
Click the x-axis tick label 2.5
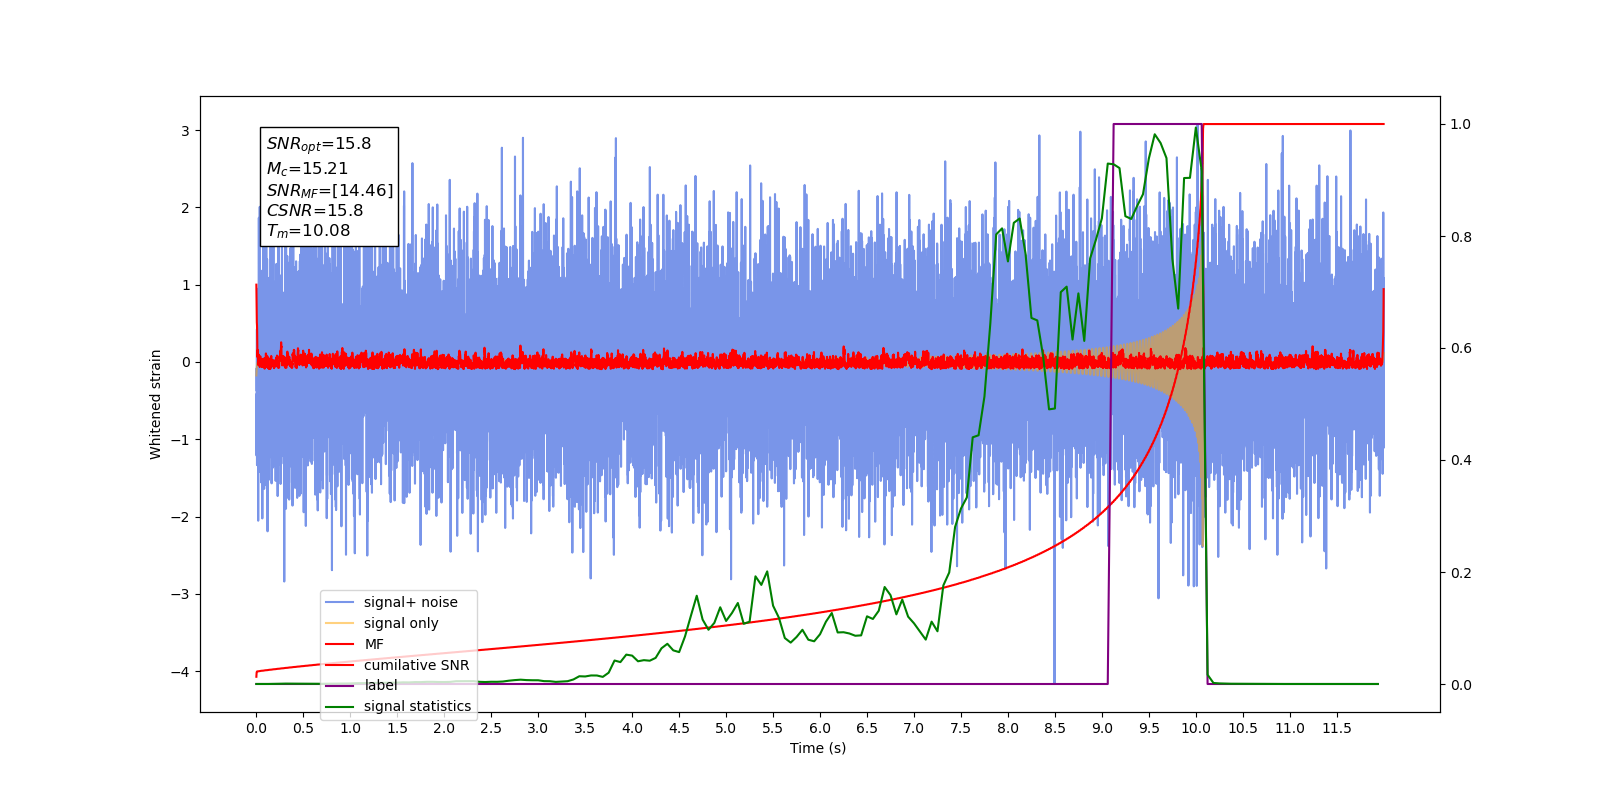pyautogui.click(x=491, y=728)
